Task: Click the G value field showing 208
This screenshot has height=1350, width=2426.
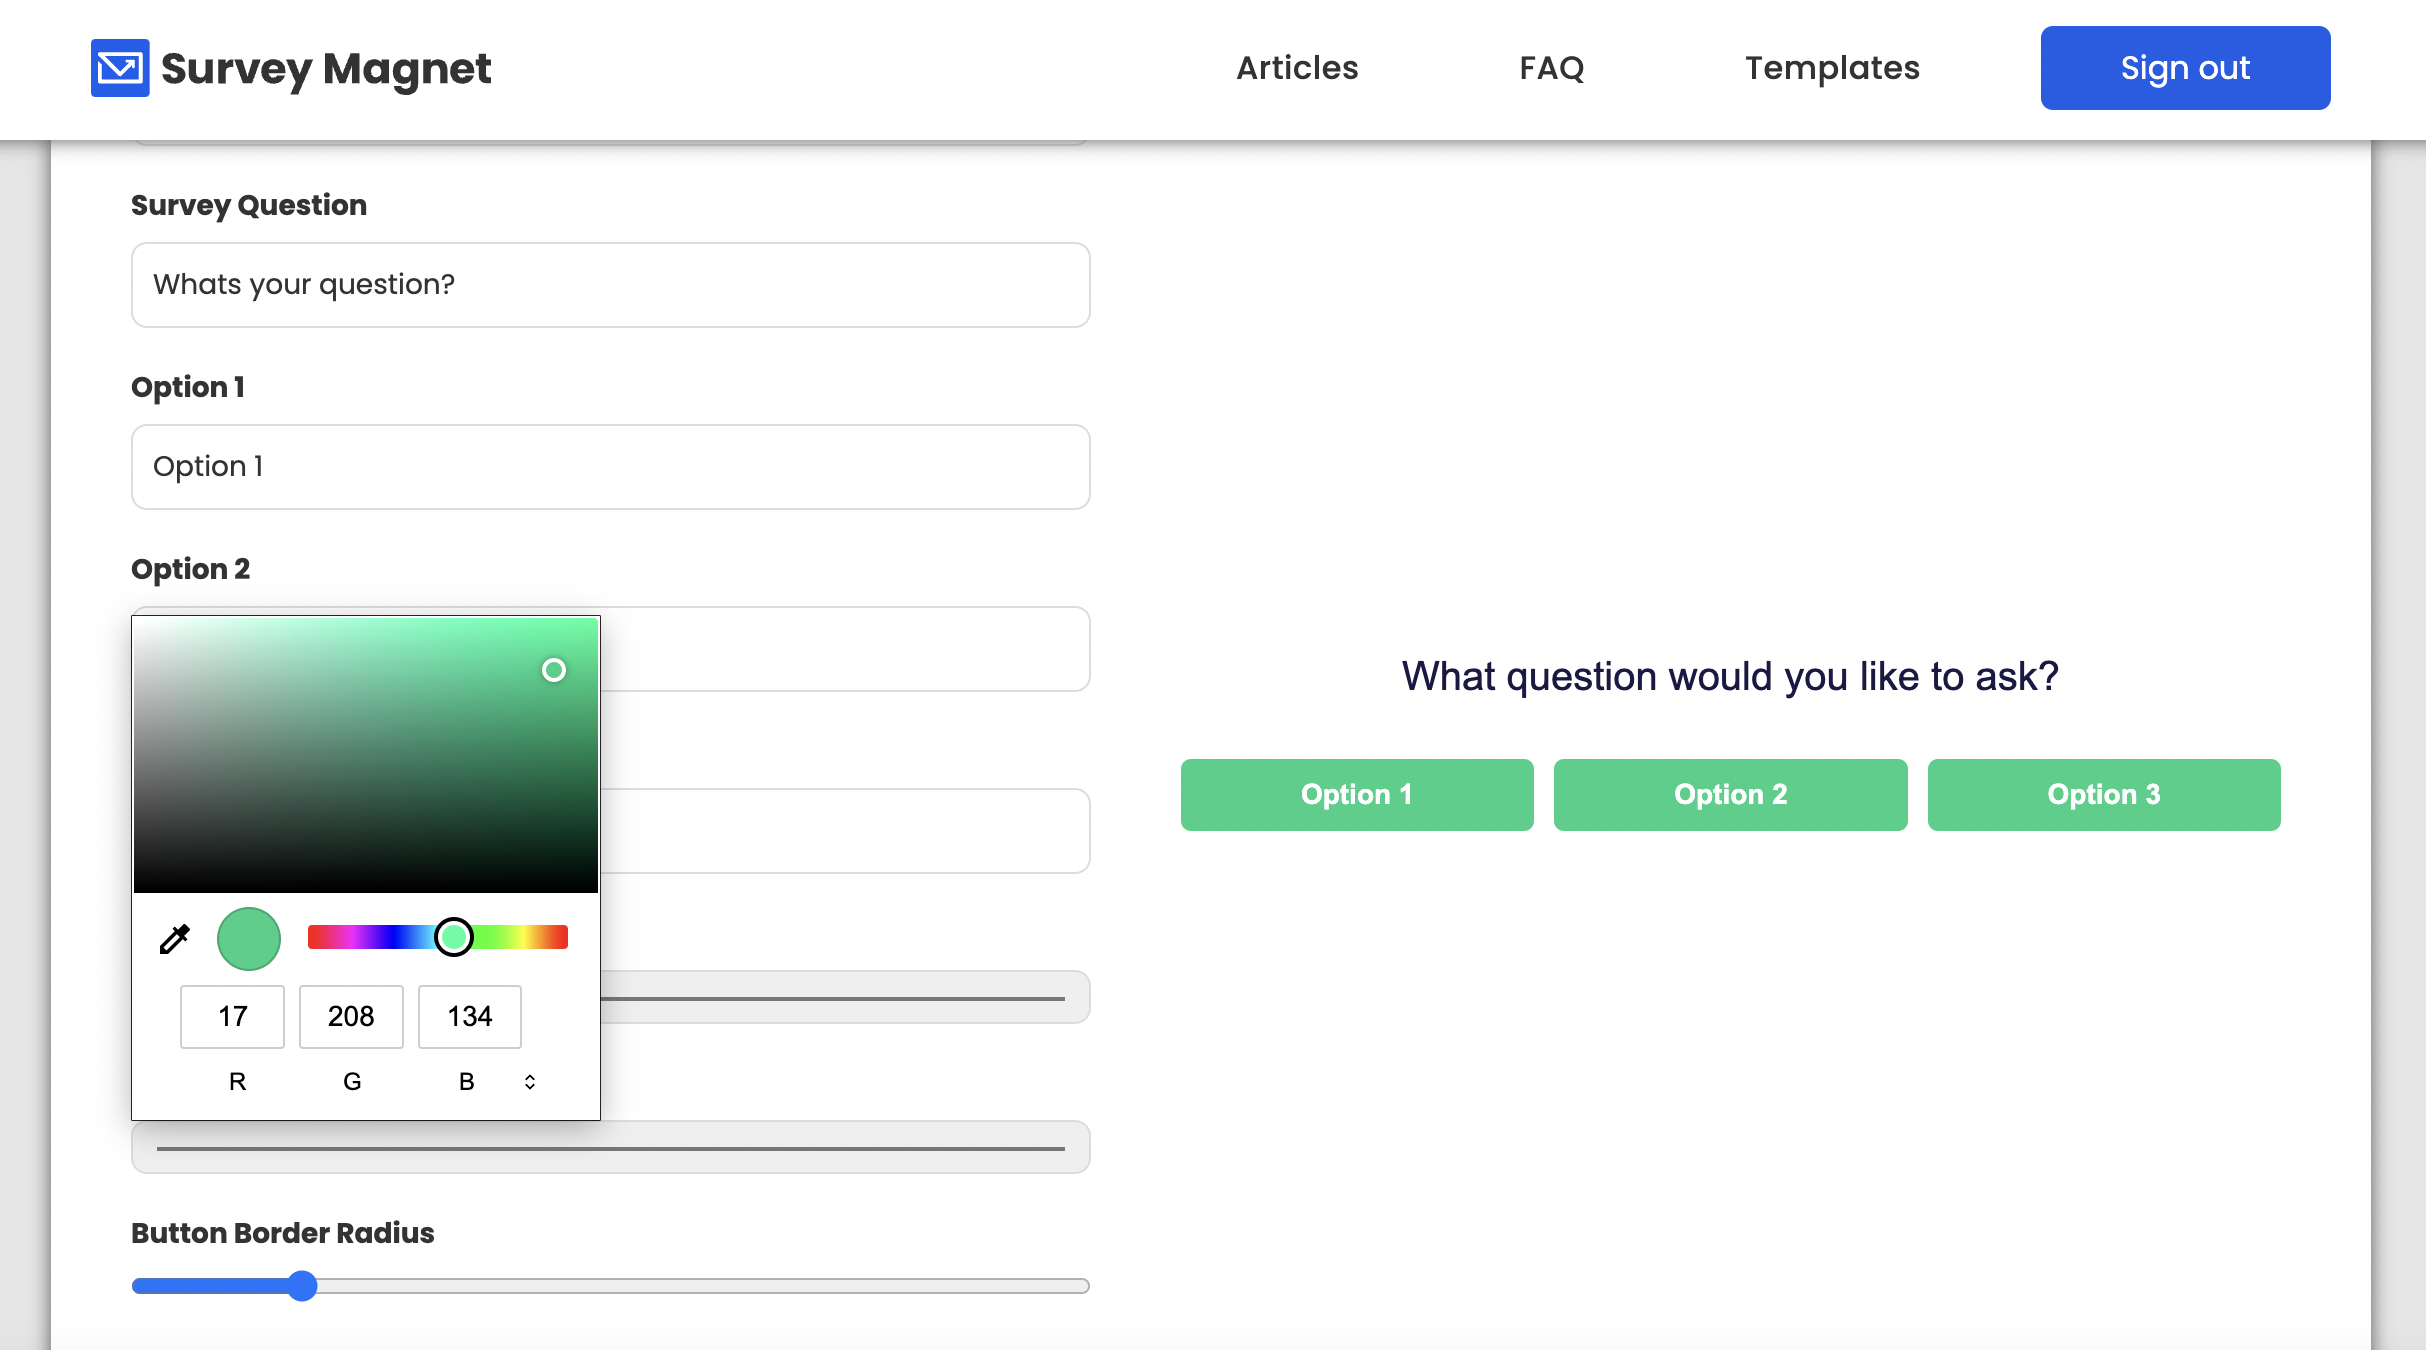Action: 351,1017
